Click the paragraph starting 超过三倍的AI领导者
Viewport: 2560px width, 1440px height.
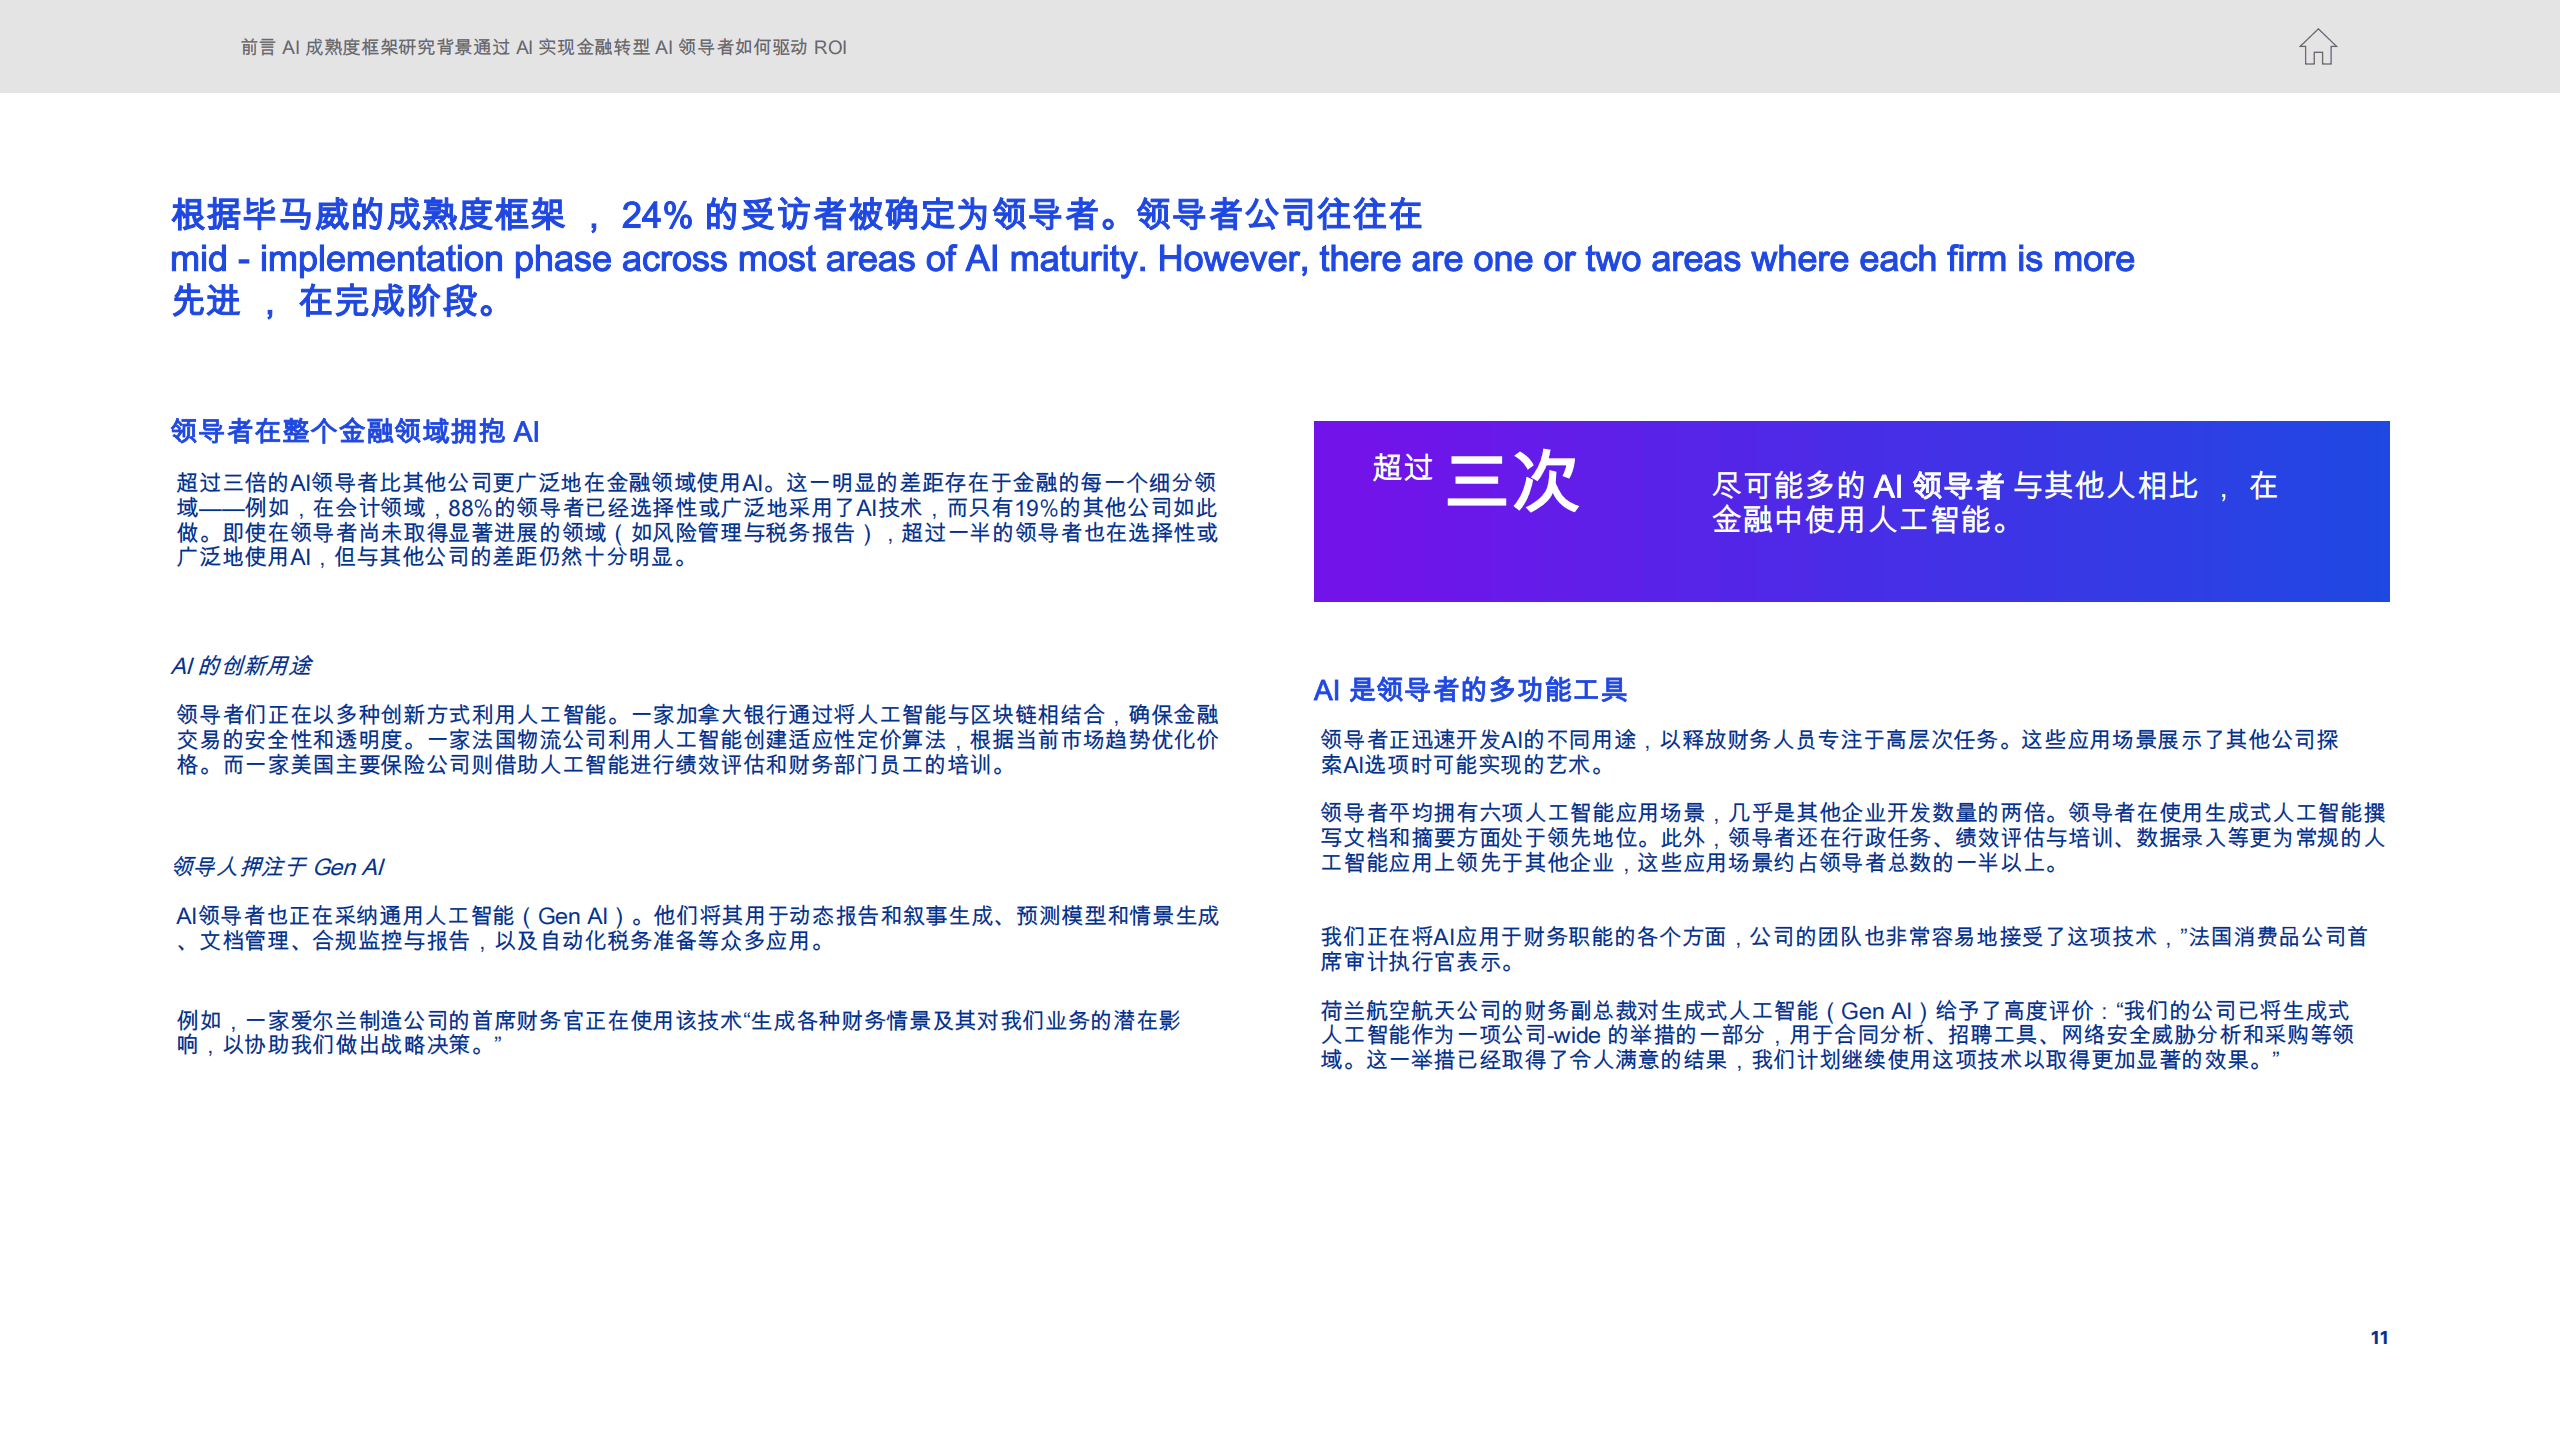tap(697, 520)
